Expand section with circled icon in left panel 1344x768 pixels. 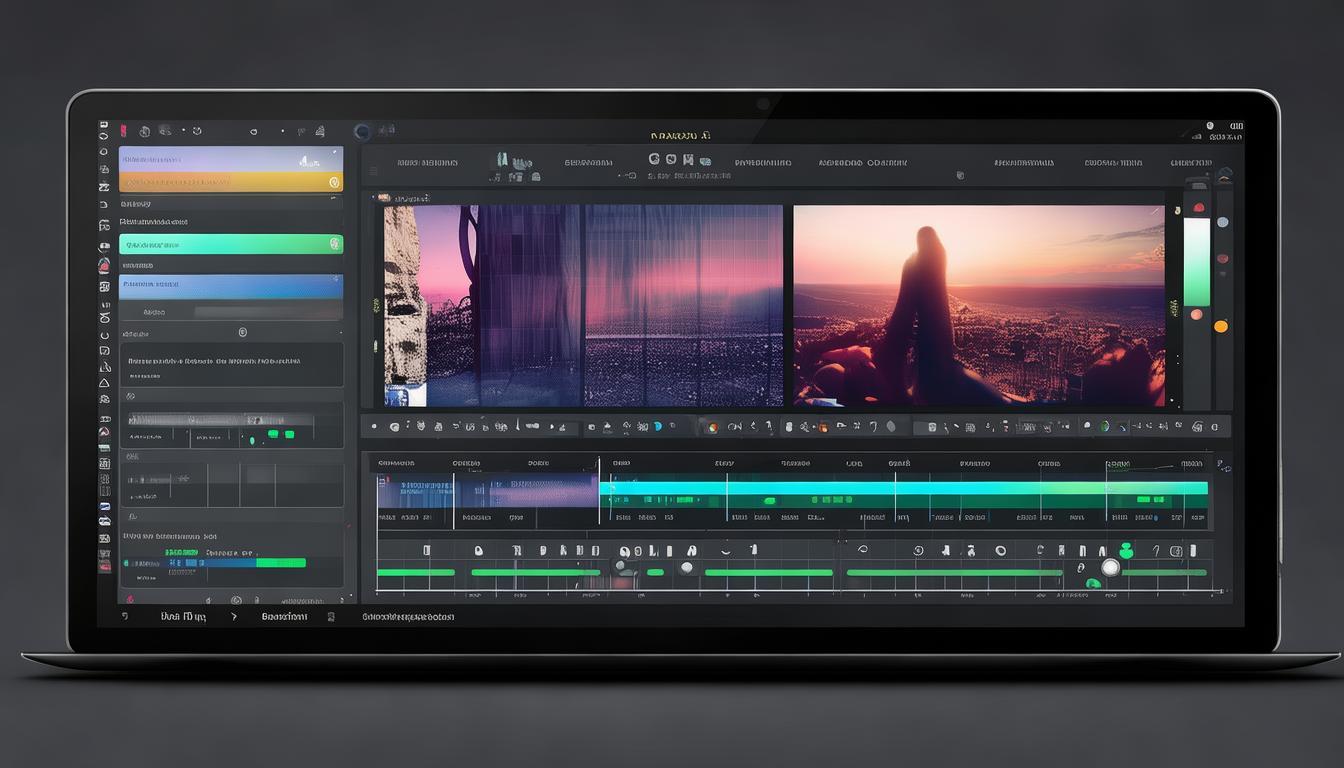[242, 332]
